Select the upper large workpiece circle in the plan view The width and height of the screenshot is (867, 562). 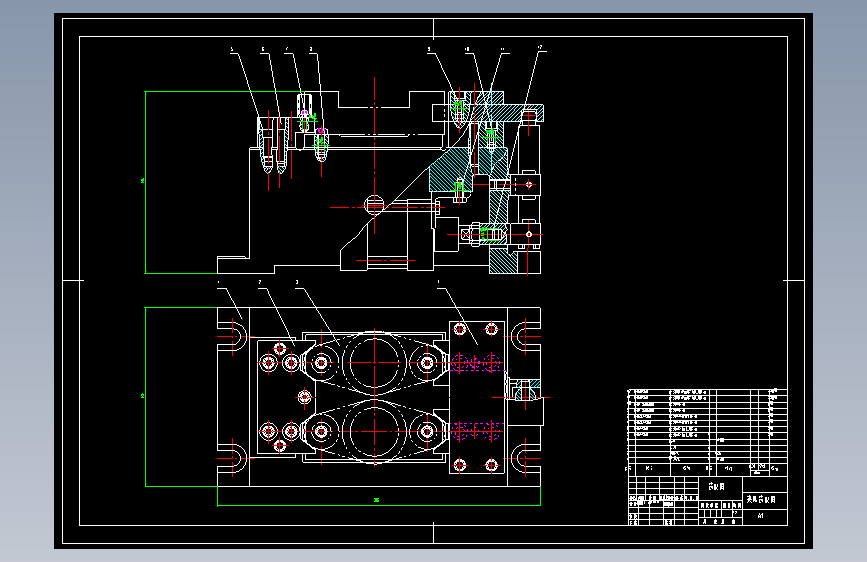374,362
